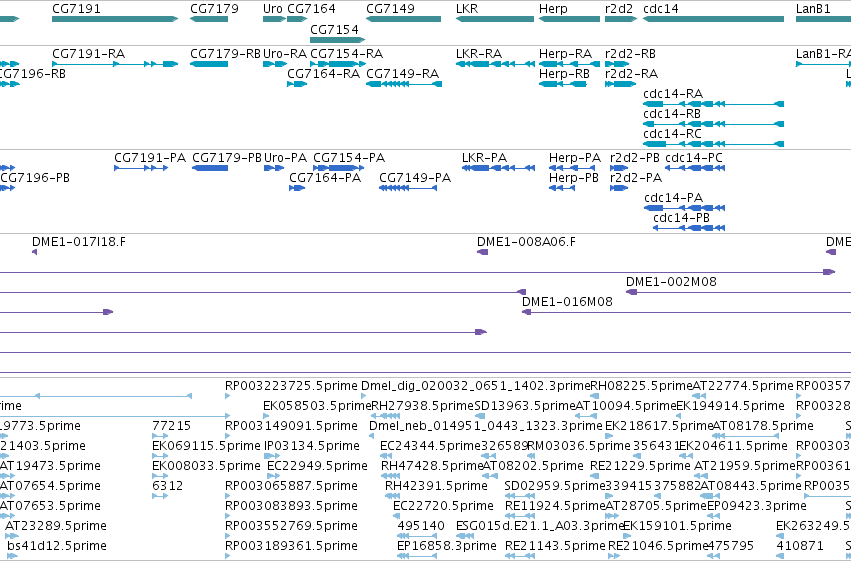Select the CG7164-RA transcript label
Image resolution: width=851 pixels, height=561 pixels.
pos(323,74)
